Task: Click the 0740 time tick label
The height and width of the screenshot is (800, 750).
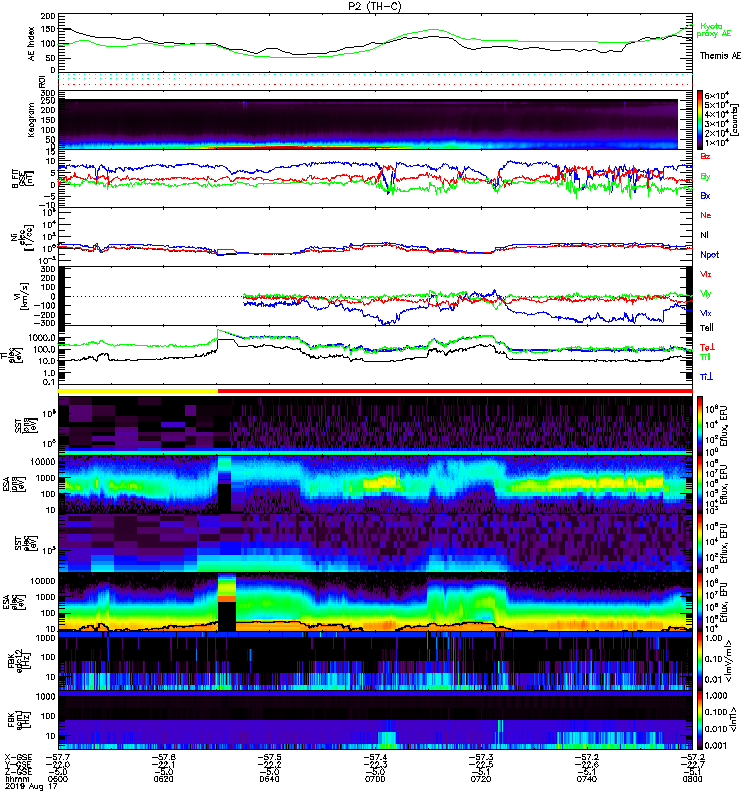Action: 587,779
